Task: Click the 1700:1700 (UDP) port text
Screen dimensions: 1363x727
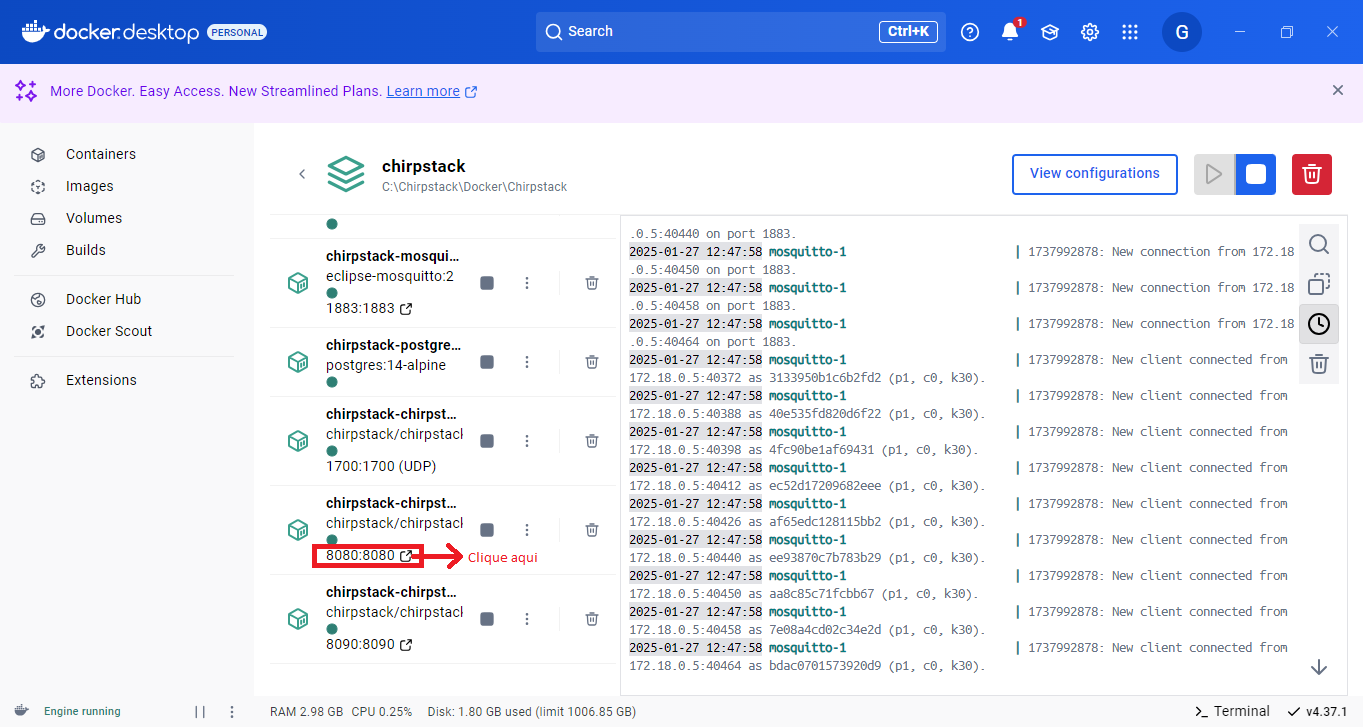Action: click(x=381, y=466)
